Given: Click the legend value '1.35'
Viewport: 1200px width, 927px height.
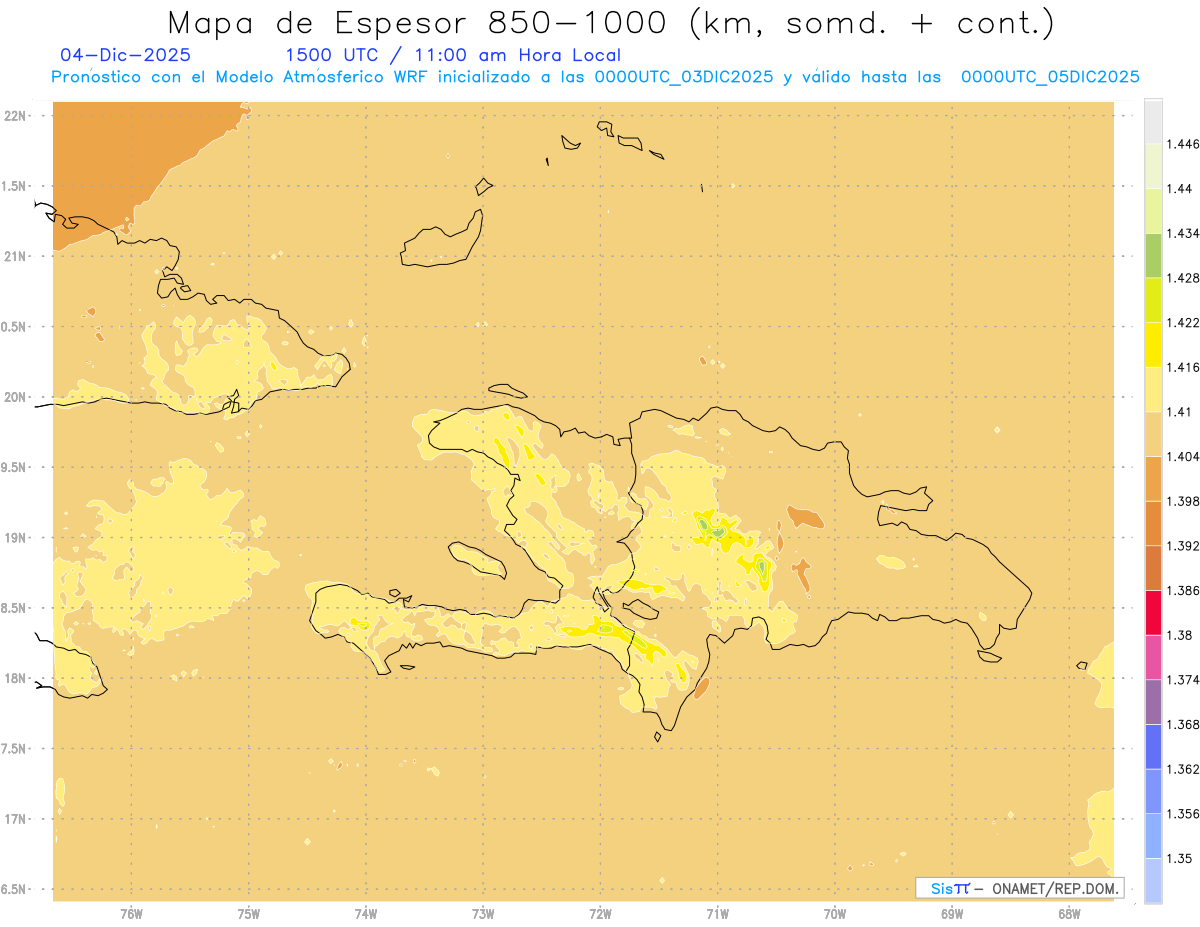Looking at the screenshot, I should tap(1180, 858).
